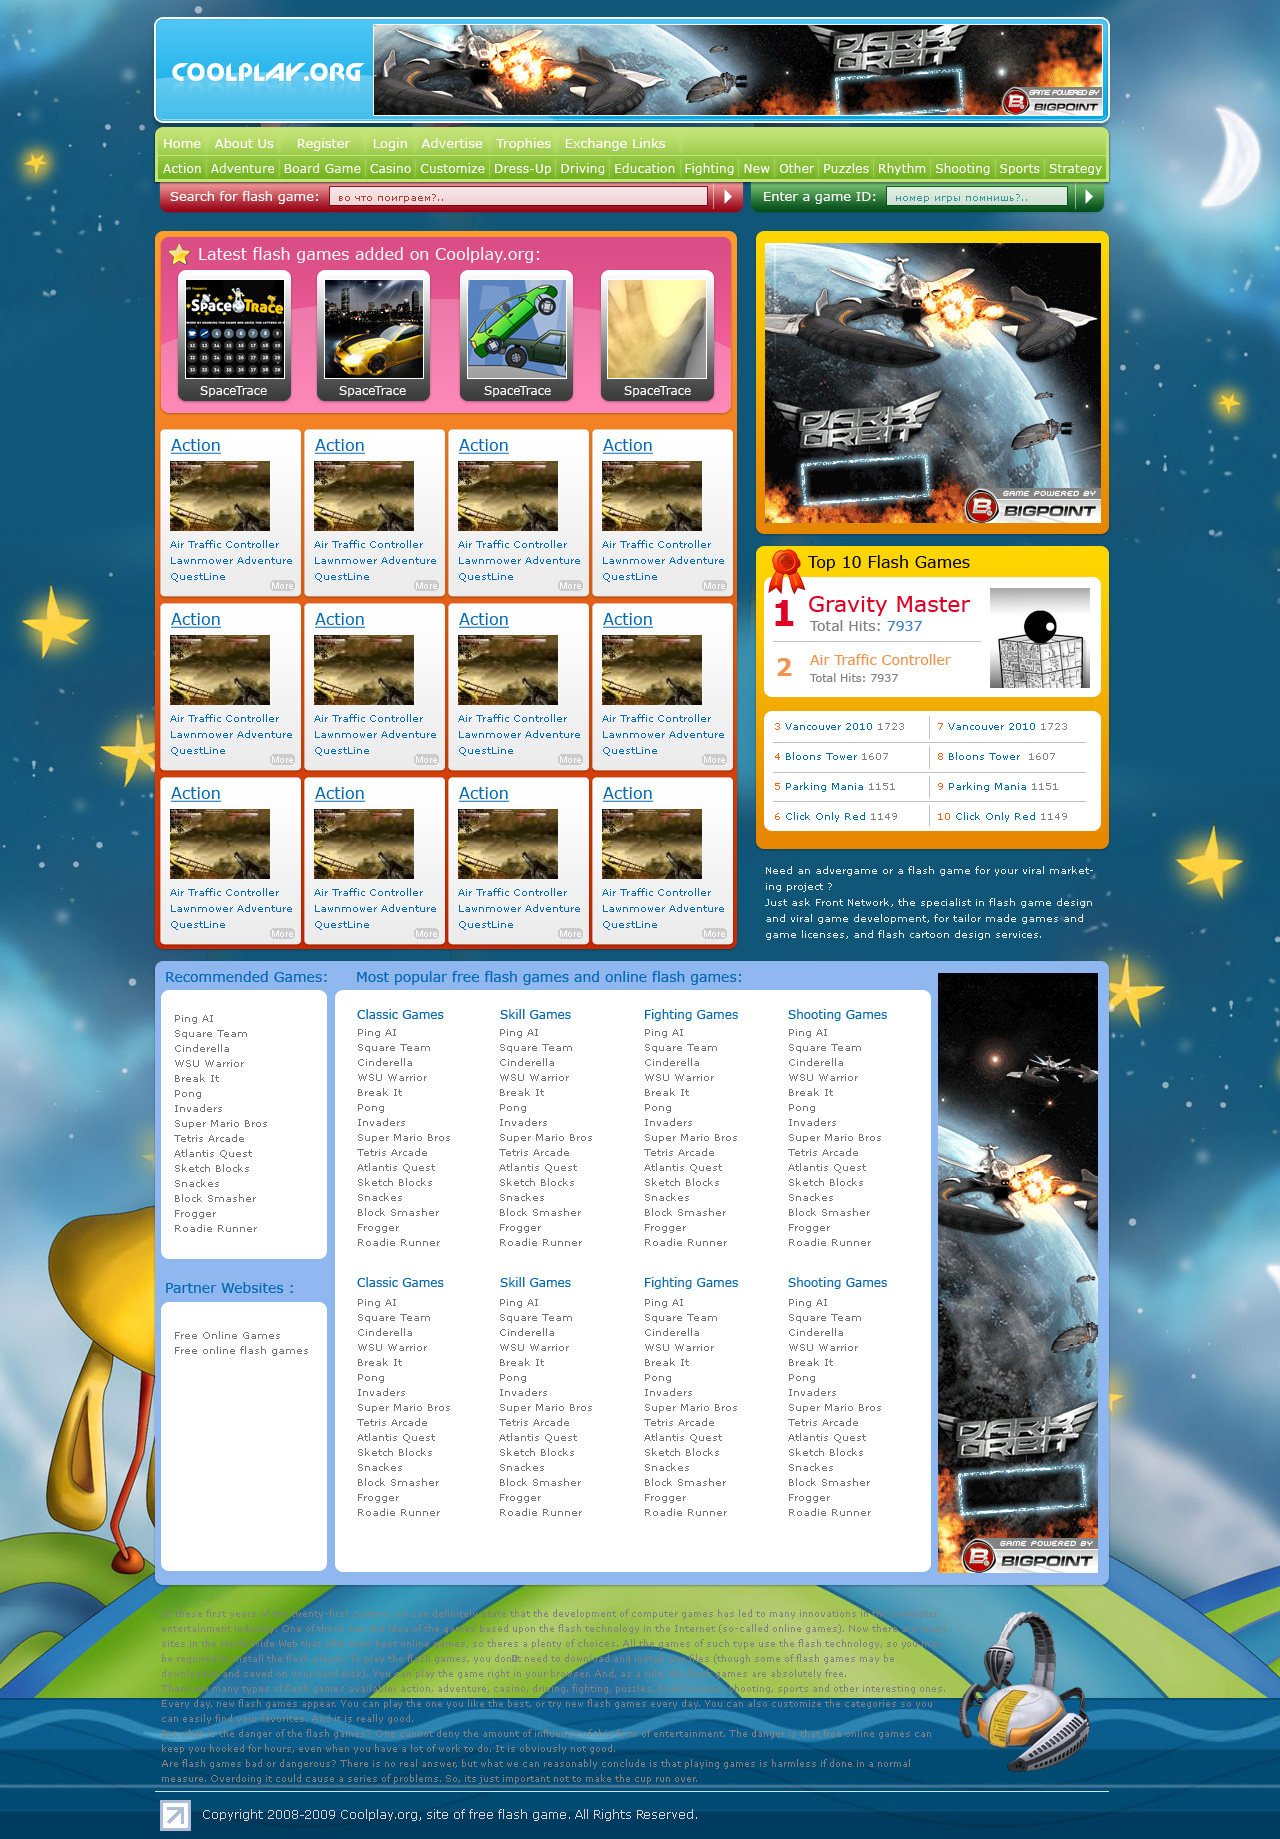1280x1839 pixels.
Task: Select Action in the category navigation bar
Action: pos(182,169)
